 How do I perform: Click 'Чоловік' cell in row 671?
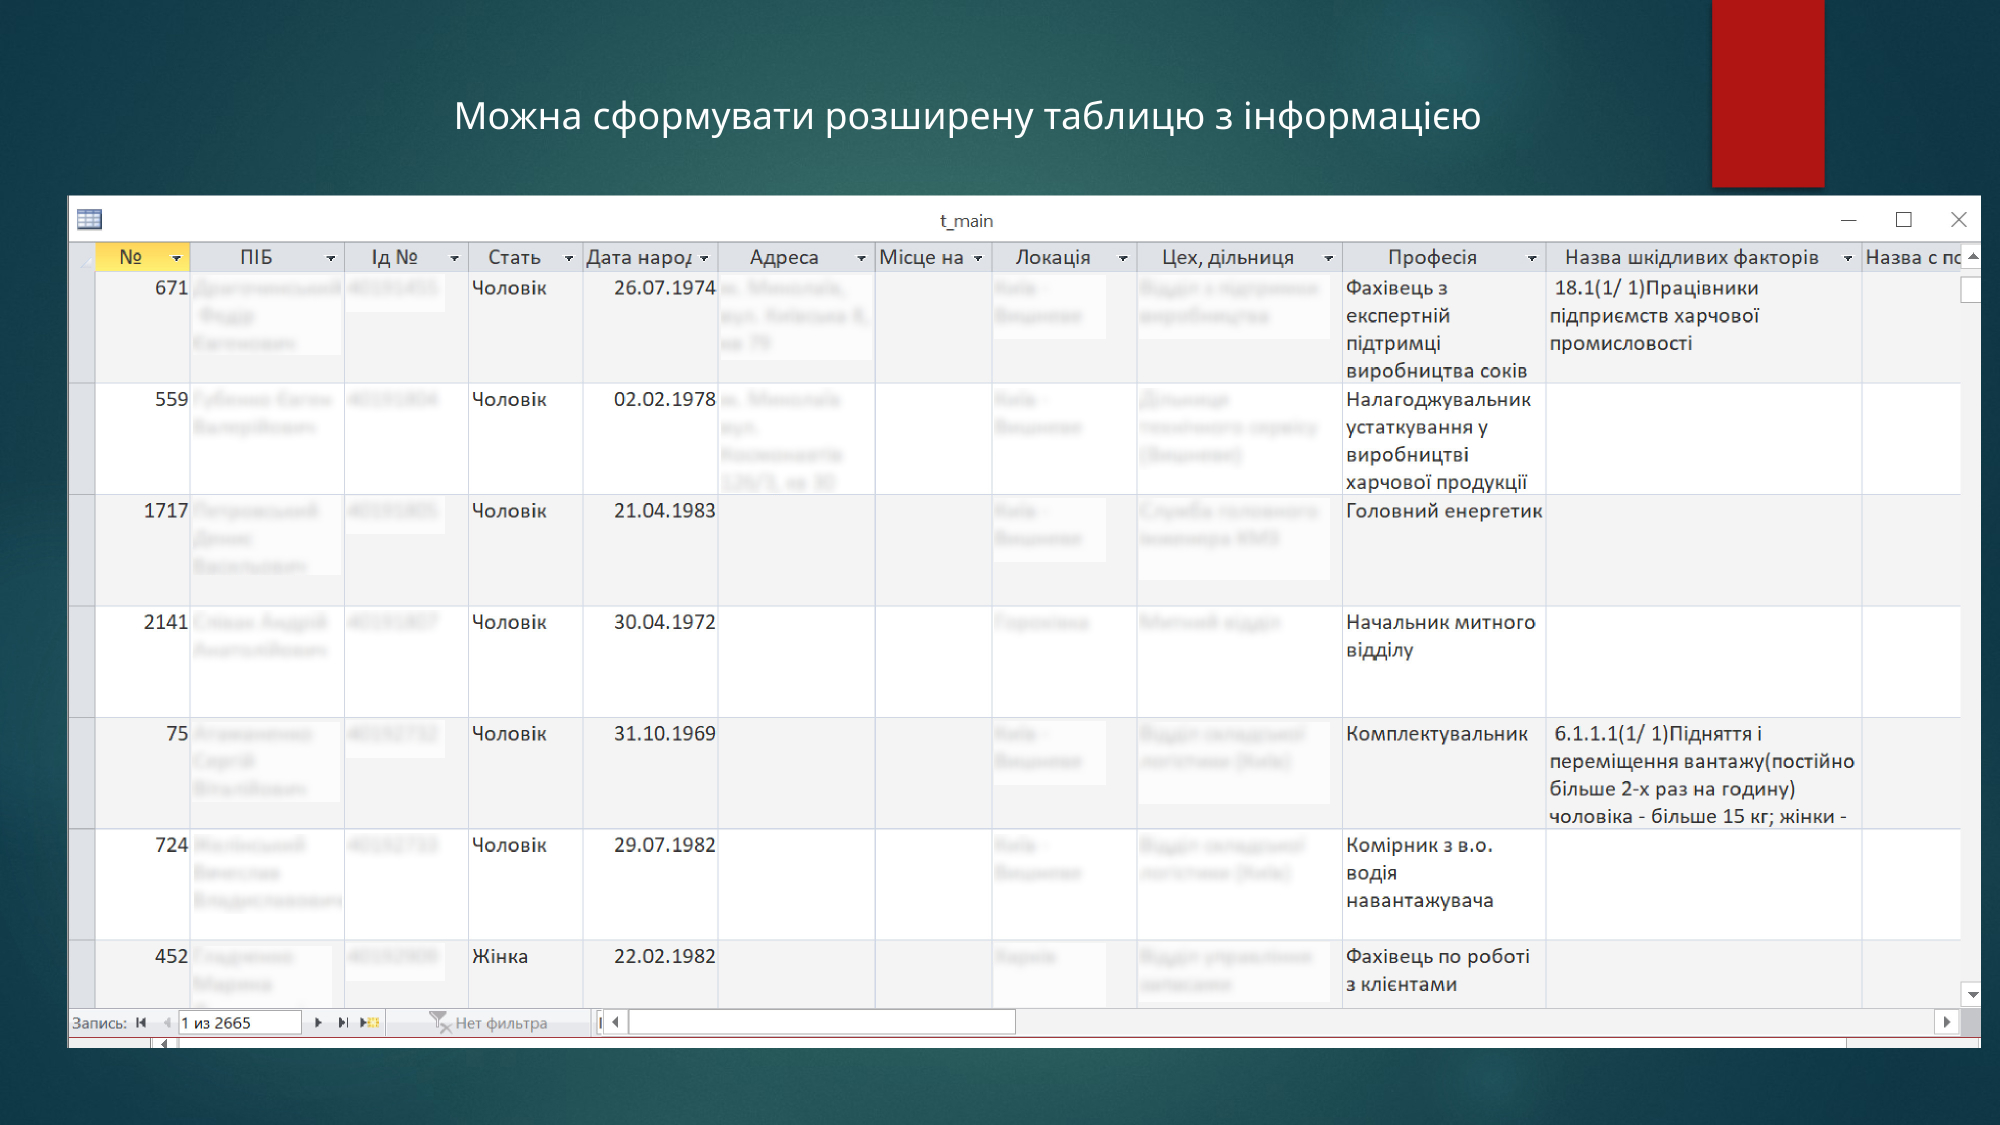point(526,327)
